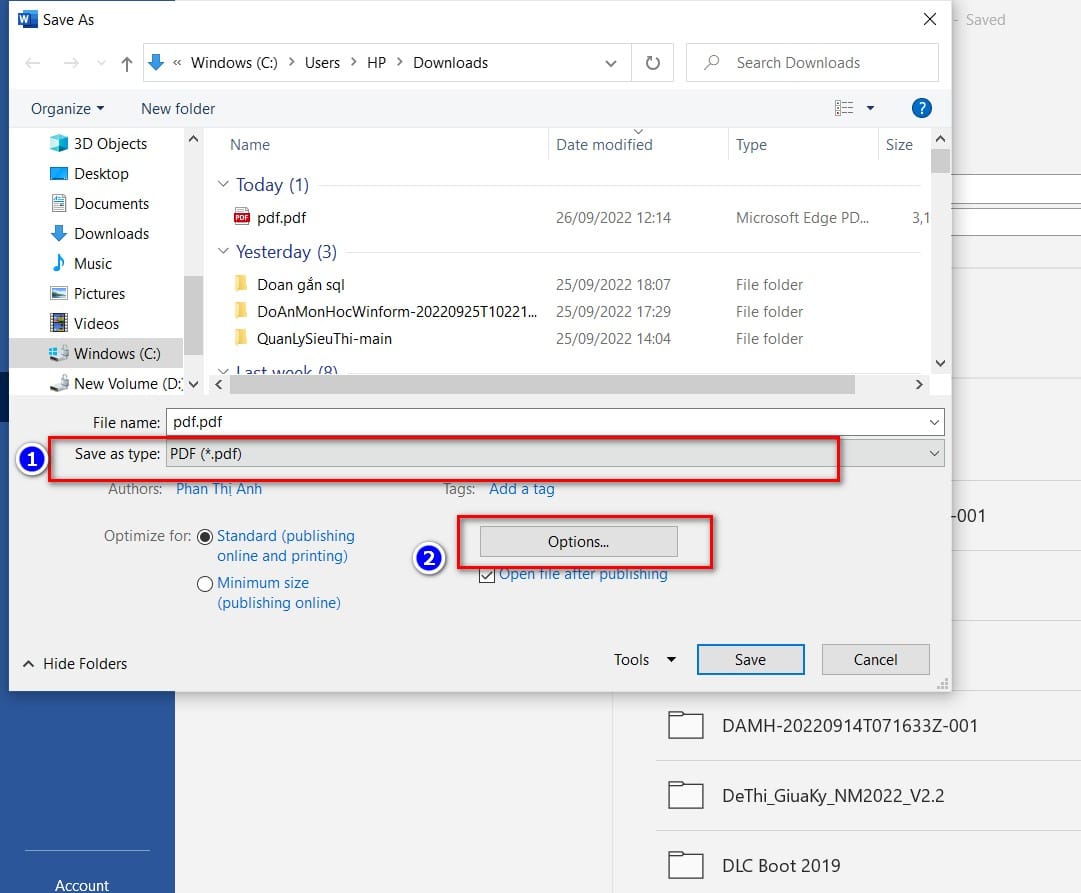
Task: Expand address bar history dropdown
Action: 610,63
